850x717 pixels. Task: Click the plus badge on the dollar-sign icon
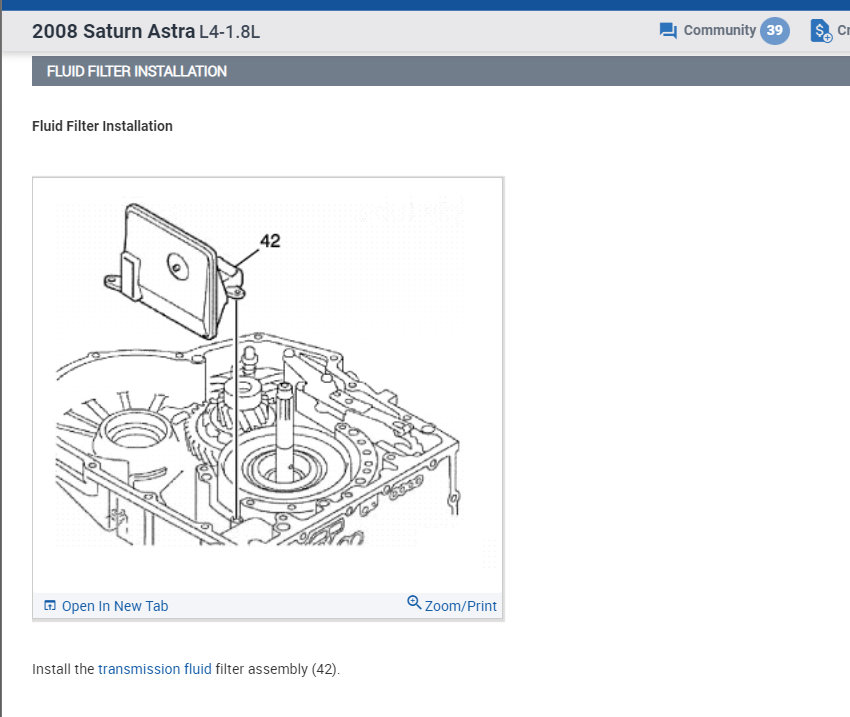tap(826, 37)
